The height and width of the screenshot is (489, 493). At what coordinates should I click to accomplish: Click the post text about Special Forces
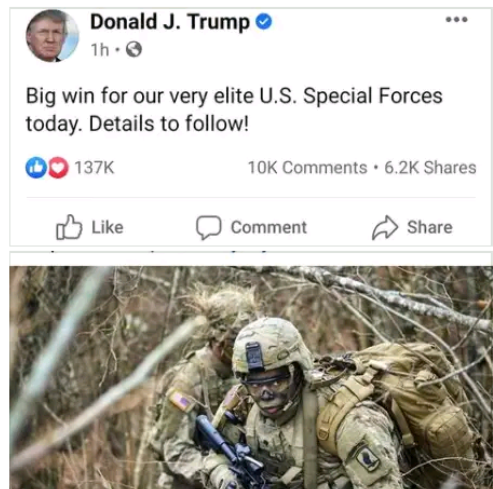pos(234,110)
